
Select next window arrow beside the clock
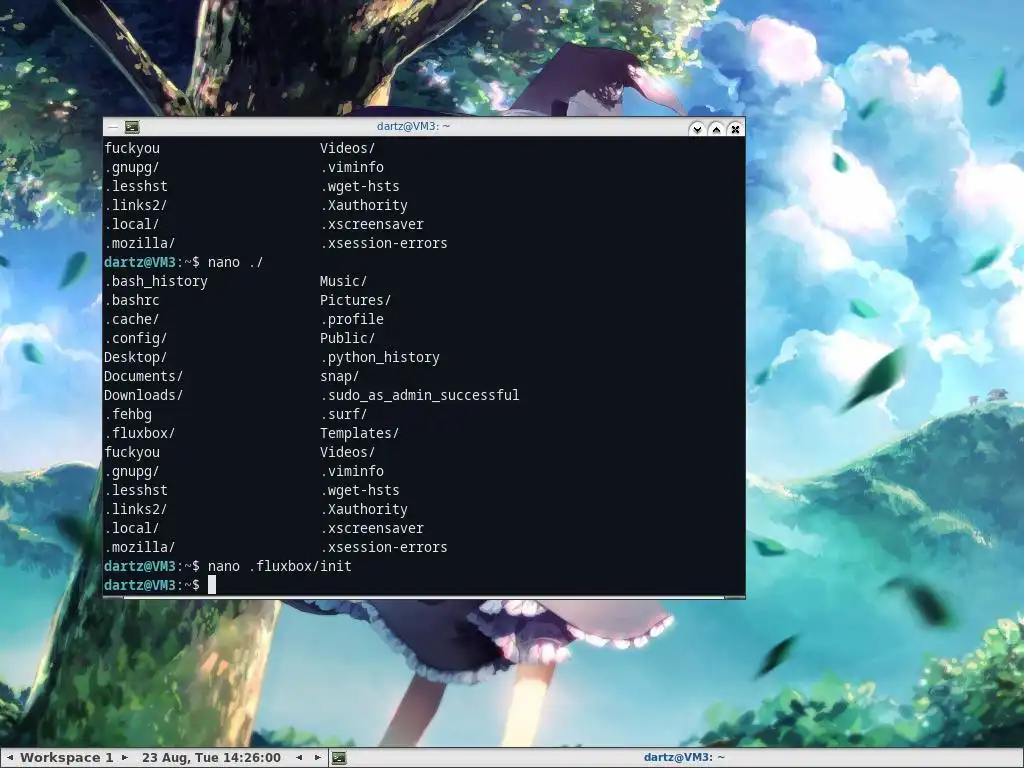pyautogui.click(x=317, y=758)
